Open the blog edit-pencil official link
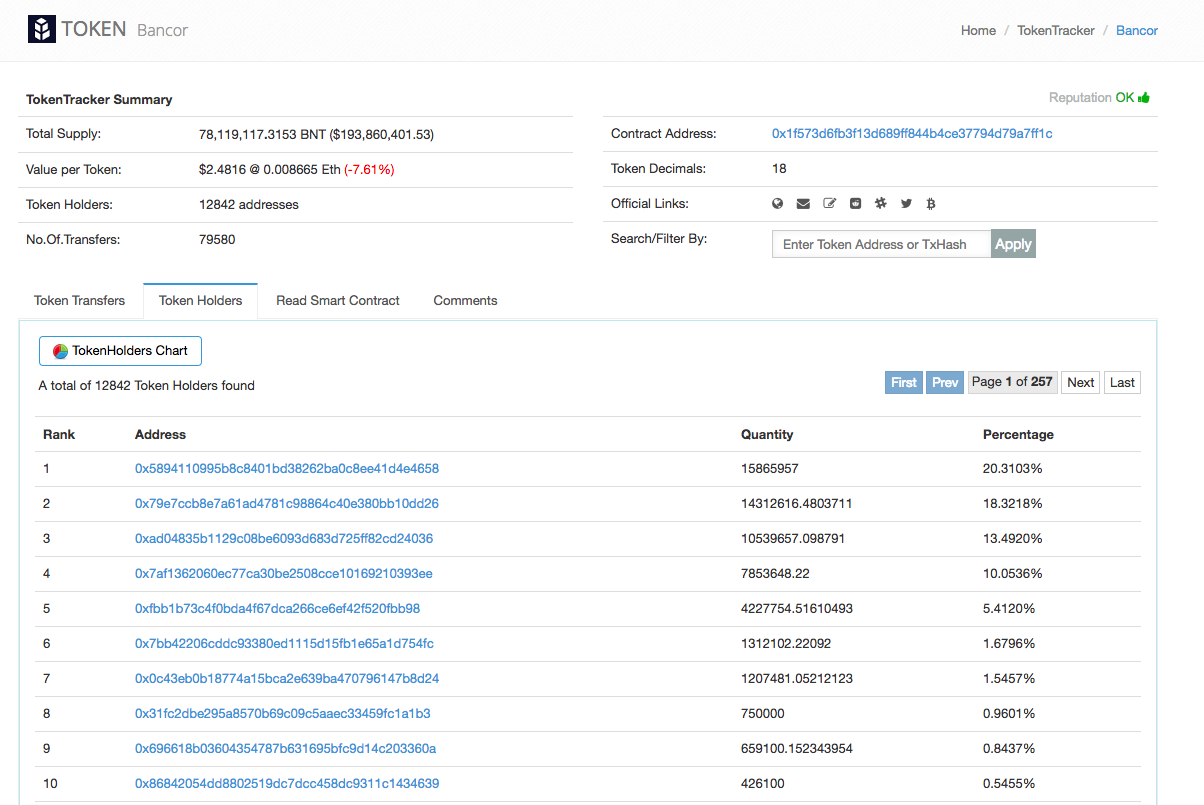Image resolution: width=1204 pixels, height=805 pixels. coord(829,203)
